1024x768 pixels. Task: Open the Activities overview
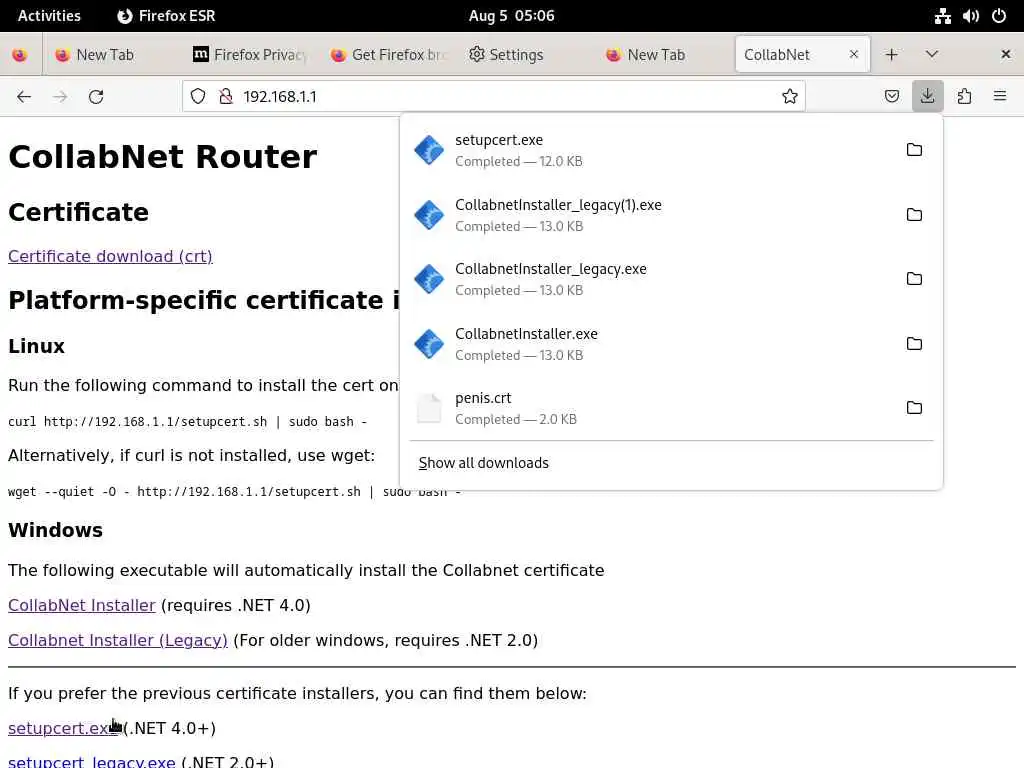49,16
